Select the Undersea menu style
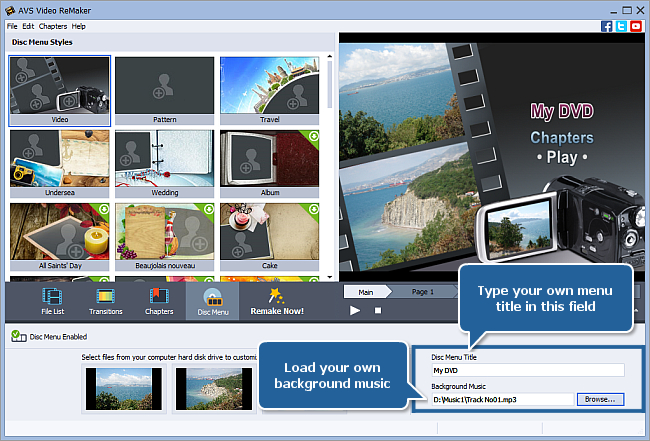Image resolution: width=650 pixels, height=441 pixels. (60, 163)
